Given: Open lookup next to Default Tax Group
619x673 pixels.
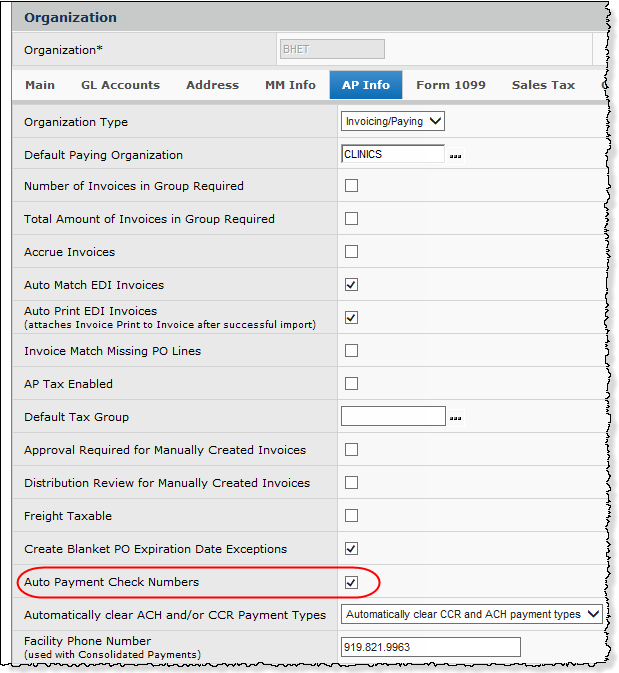Looking at the screenshot, I should tap(457, 417).
